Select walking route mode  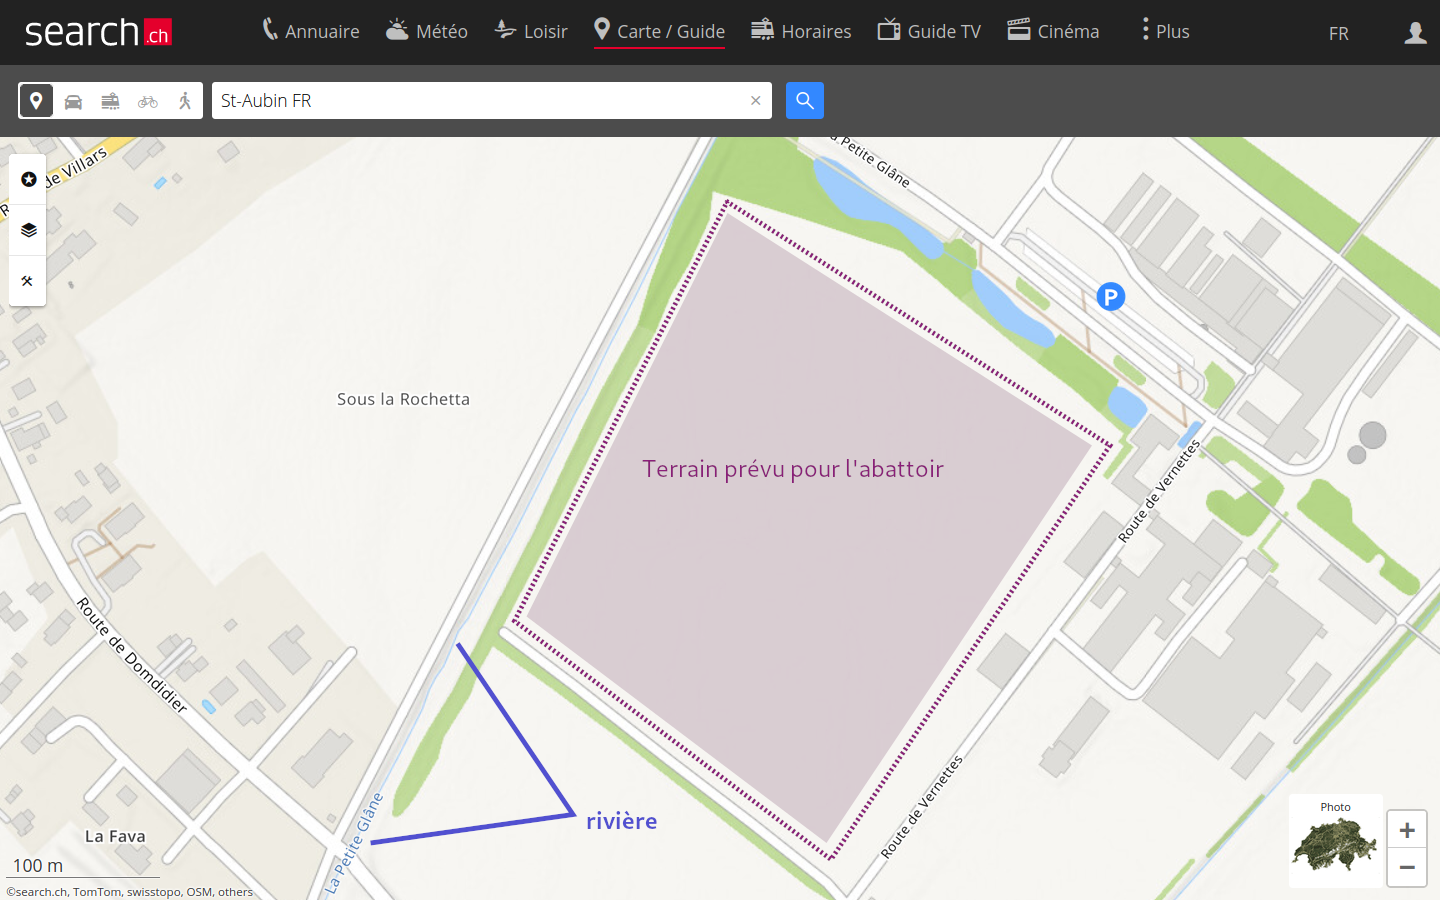click(x=185, y=101)
